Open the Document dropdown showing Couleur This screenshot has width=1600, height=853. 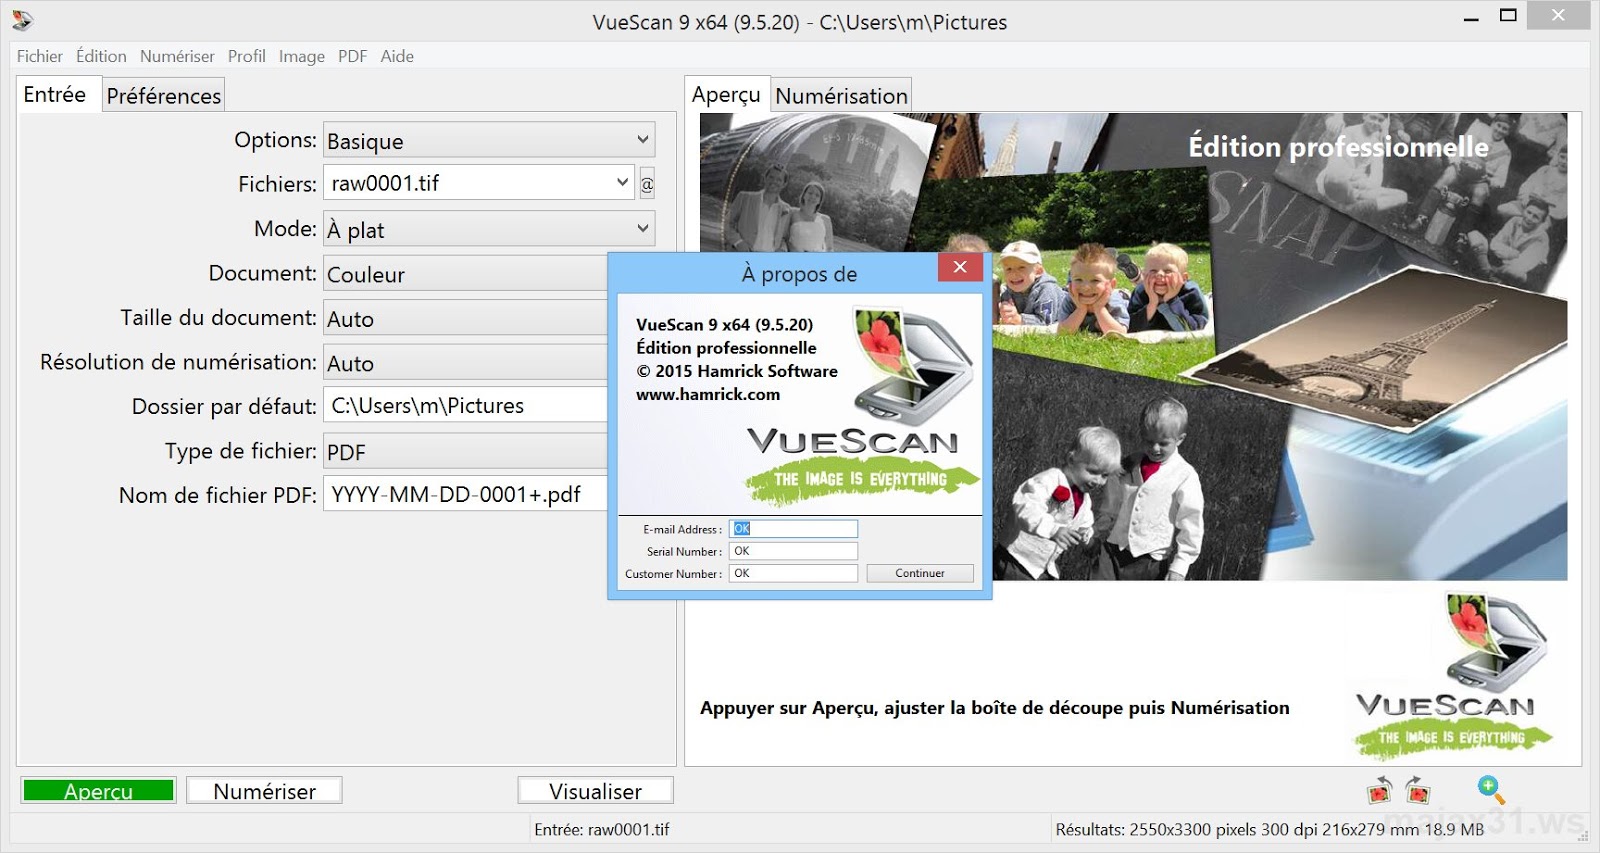(466, 274)
